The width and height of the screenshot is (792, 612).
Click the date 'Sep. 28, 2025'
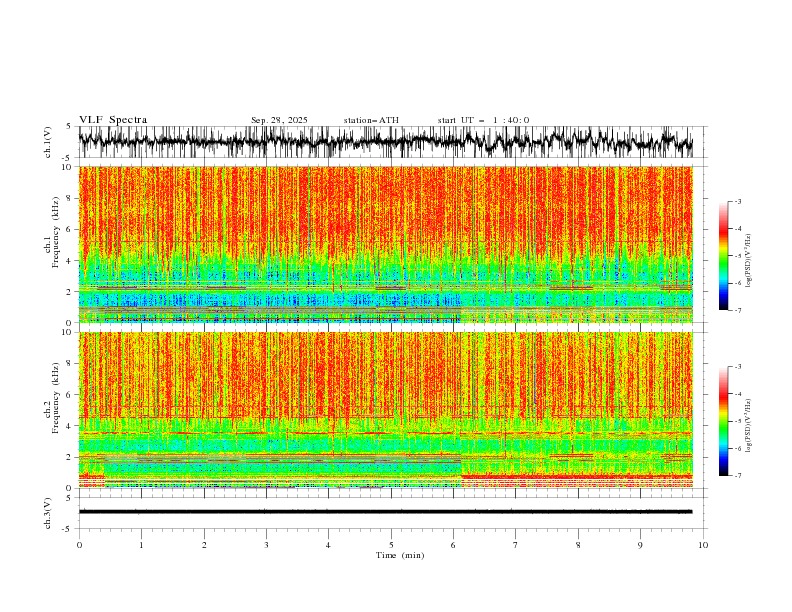(x=279, y=120)
